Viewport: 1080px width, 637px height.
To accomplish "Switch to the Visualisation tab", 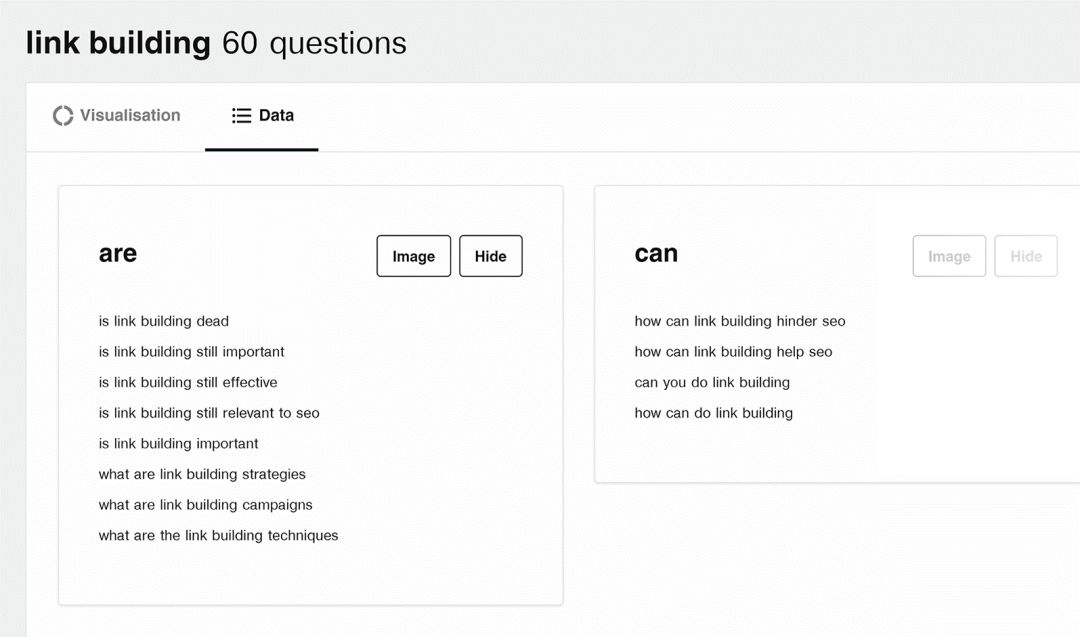I will pos(117,116).
